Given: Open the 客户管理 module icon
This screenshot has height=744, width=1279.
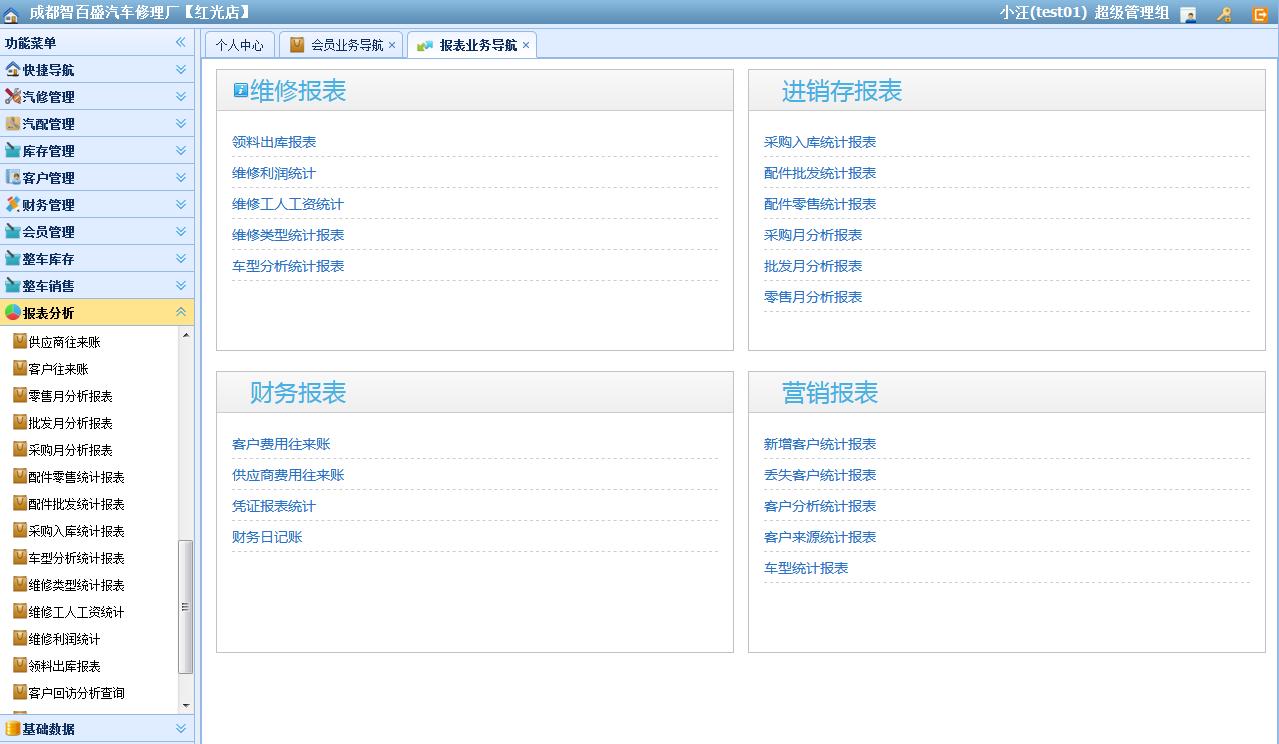Looking at the screenshot, I should tap(13, 176).
